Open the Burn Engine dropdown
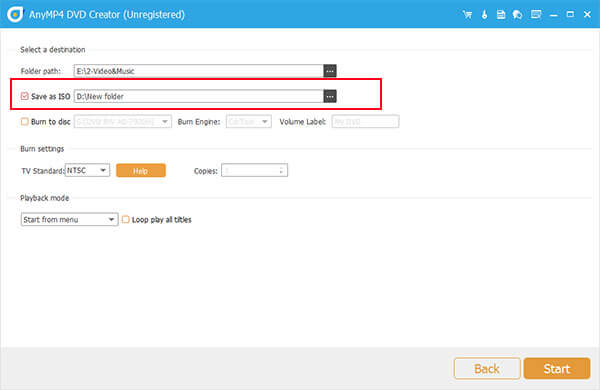600x390 pixels. click(x=249, y=121)
